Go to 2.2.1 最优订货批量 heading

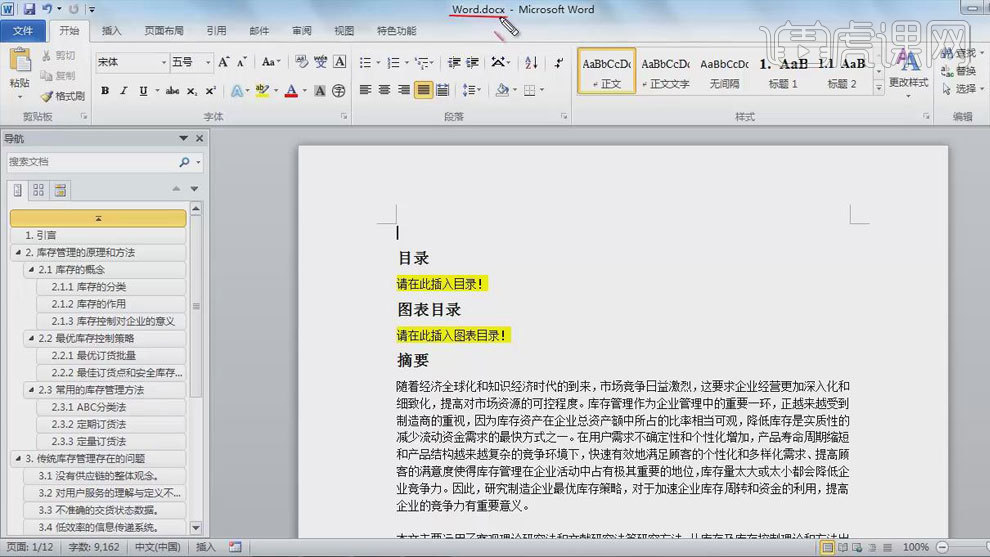tap(111, 356)
